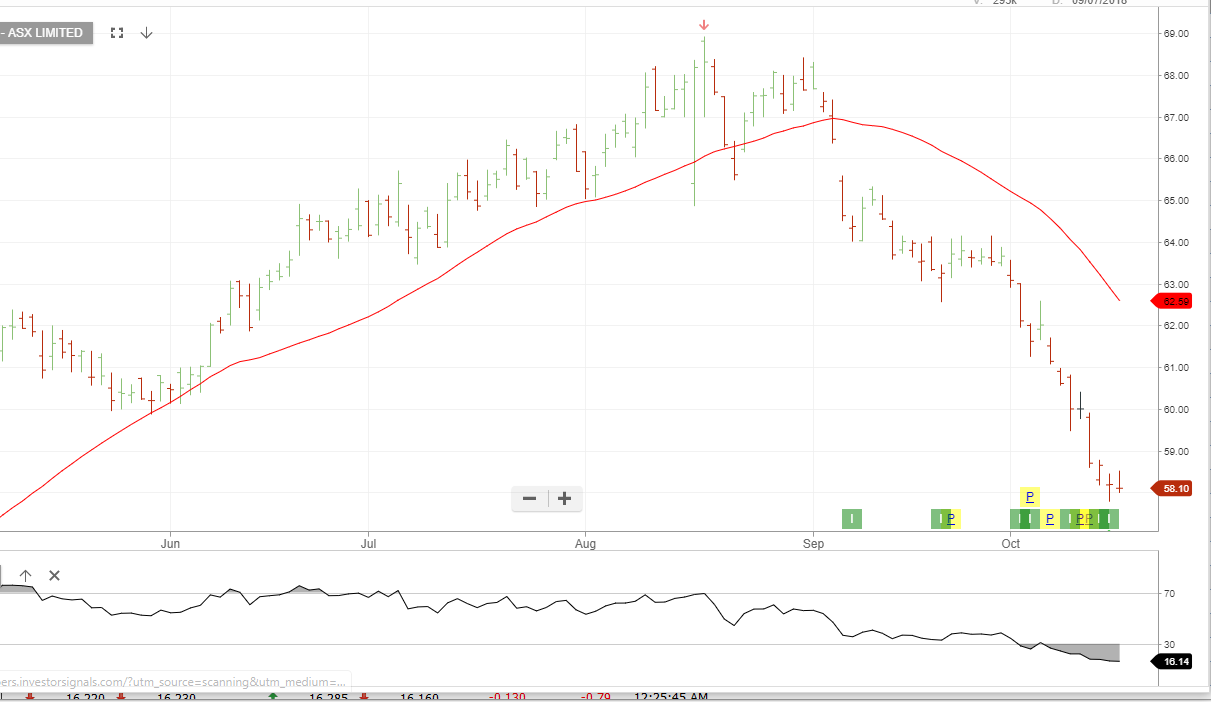
Task: Click the Jul label on time axis
Action: pos(369,544)
